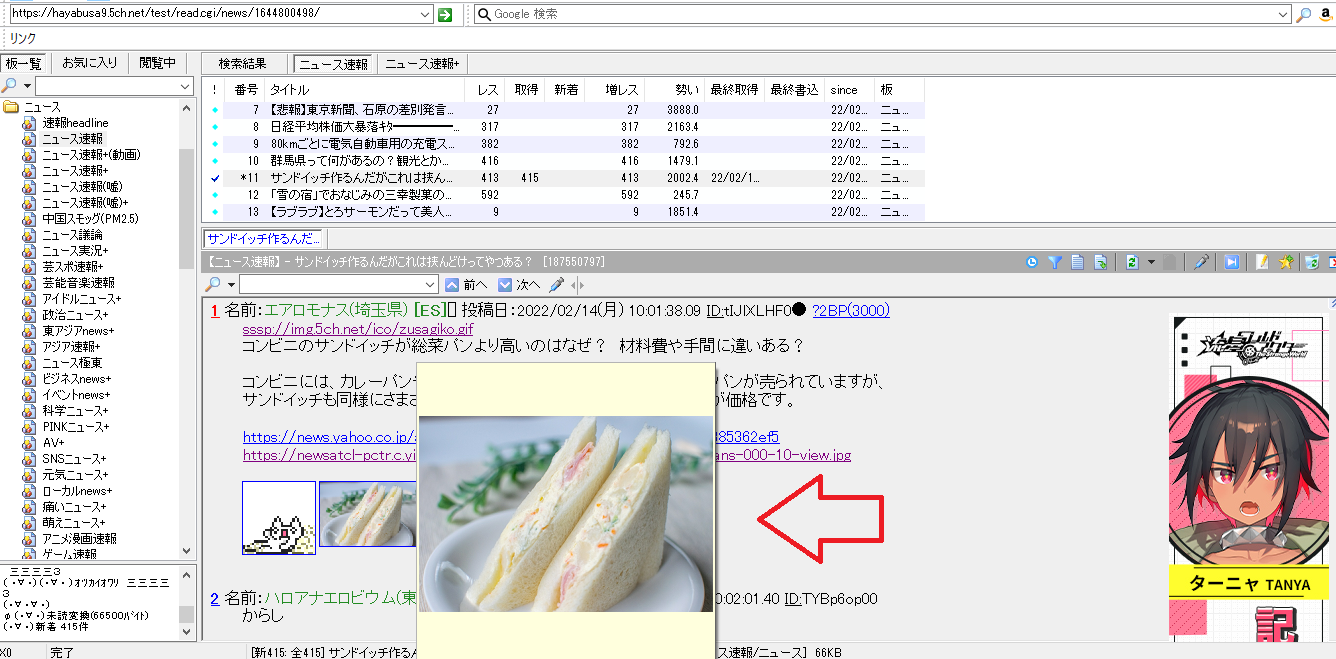Click the blue skip-to-end icon

click(x=1232, y=262)
